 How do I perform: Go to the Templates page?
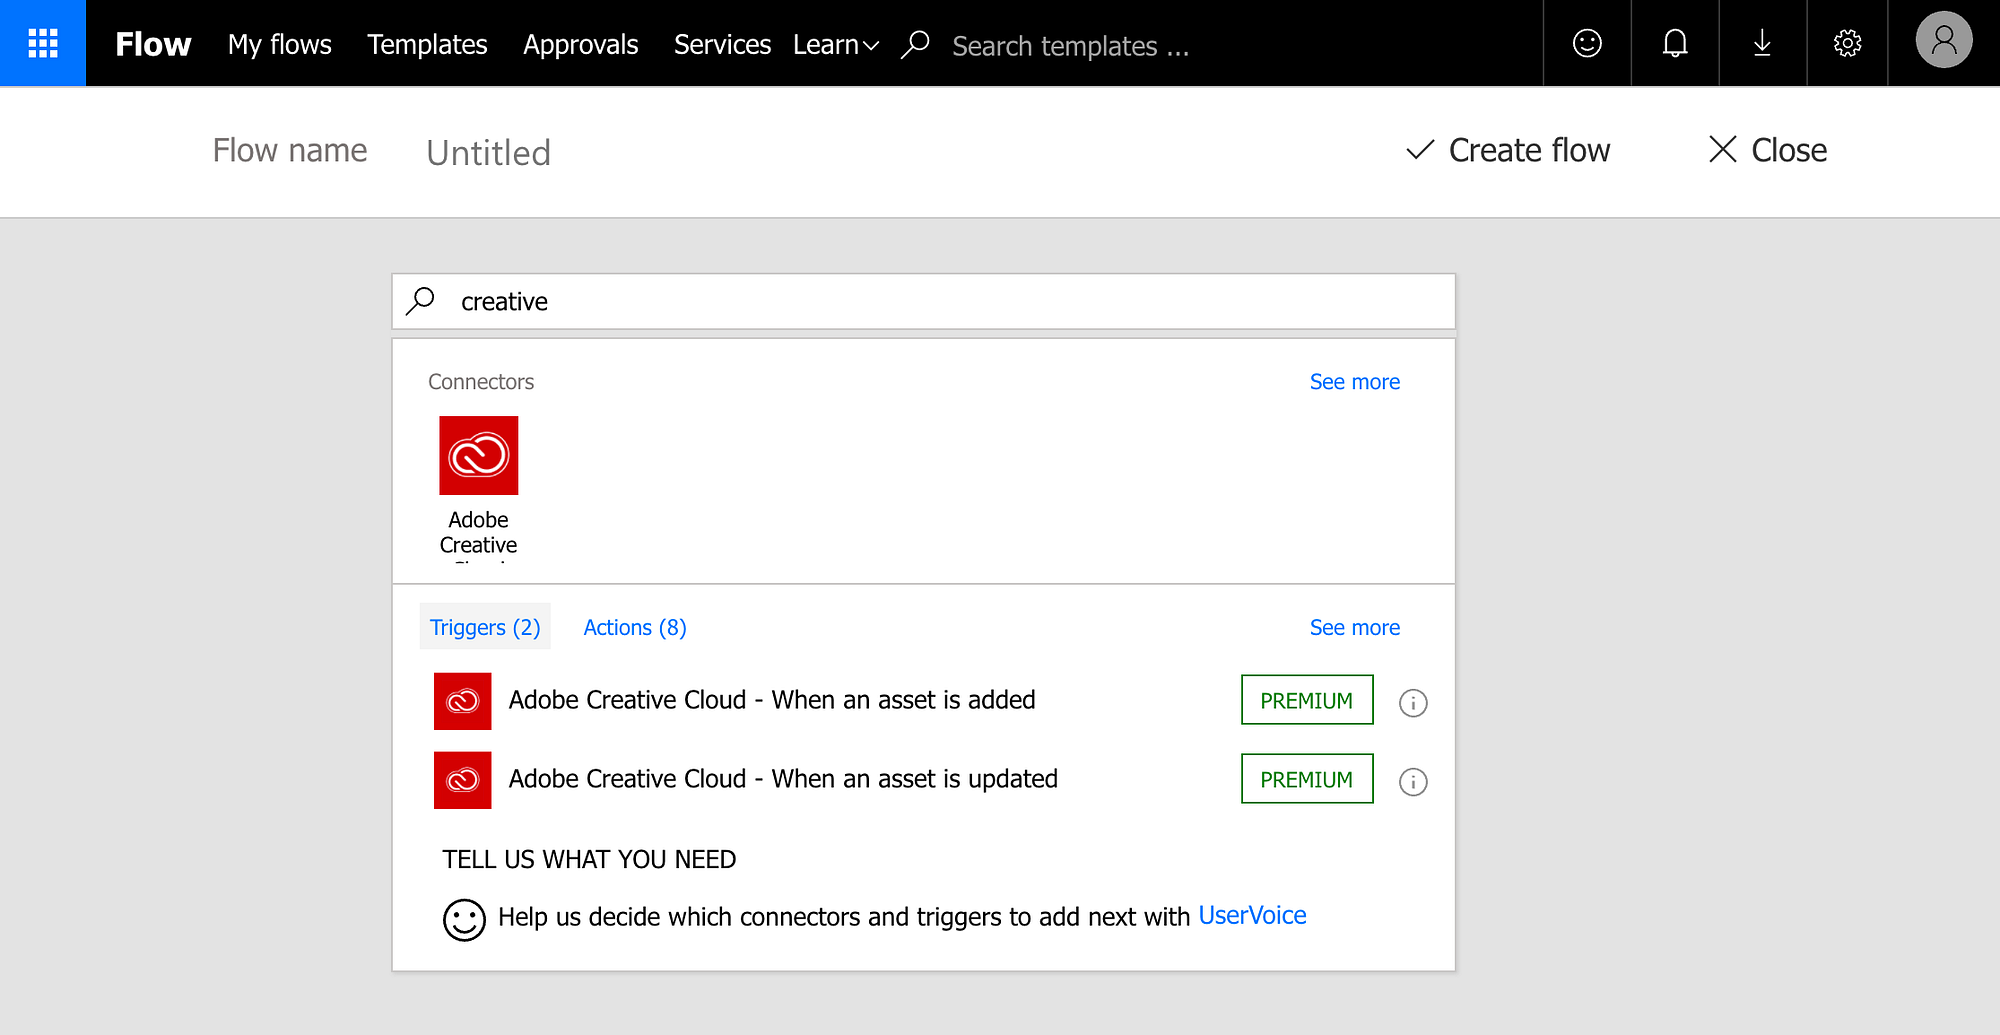tap(427, 45)
